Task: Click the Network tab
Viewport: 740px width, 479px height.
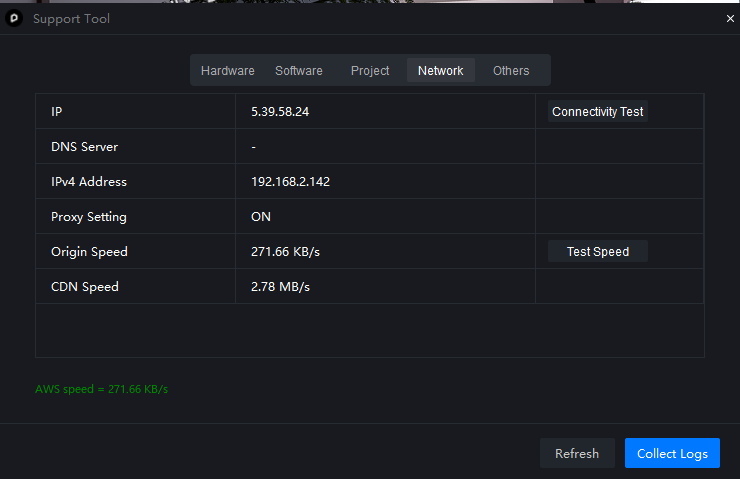Action: [440, 71]
